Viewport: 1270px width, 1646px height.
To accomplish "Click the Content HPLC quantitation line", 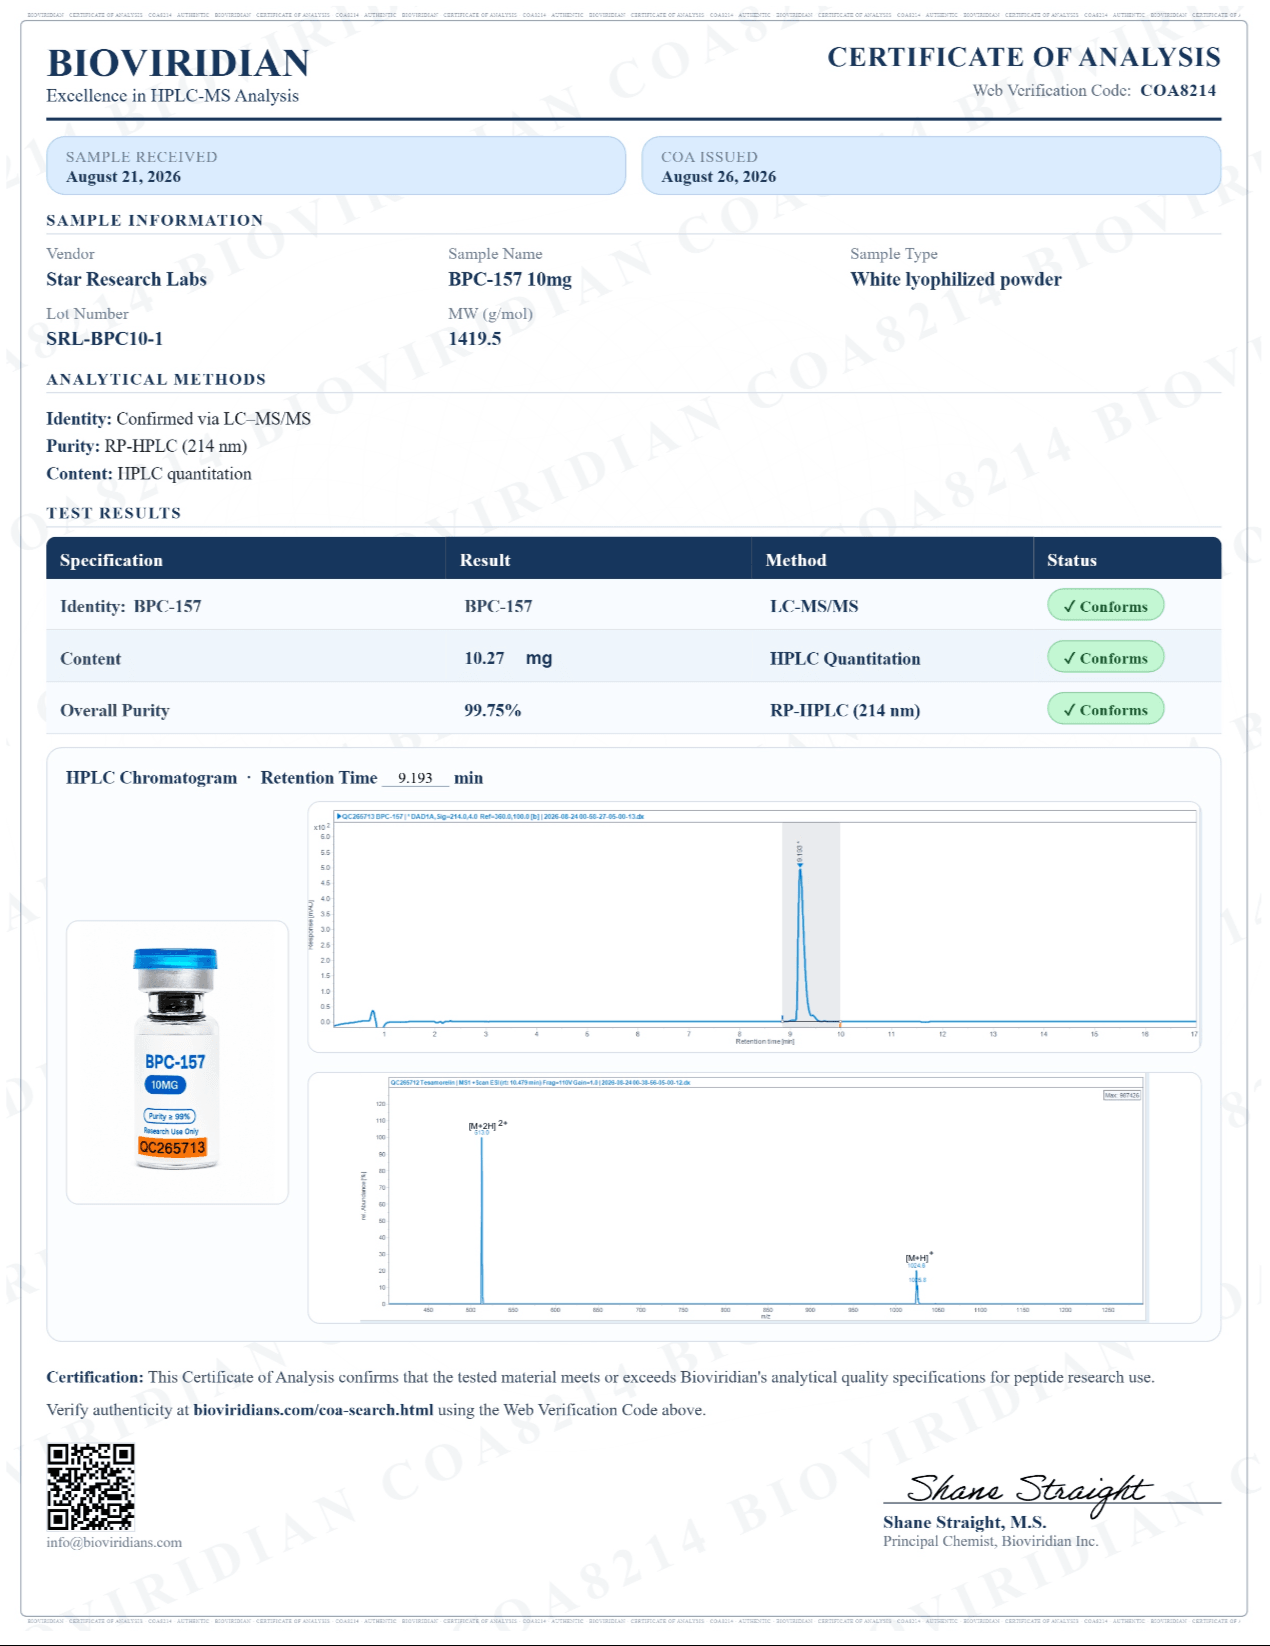I will pyautogui.click(x=149, y=474).
